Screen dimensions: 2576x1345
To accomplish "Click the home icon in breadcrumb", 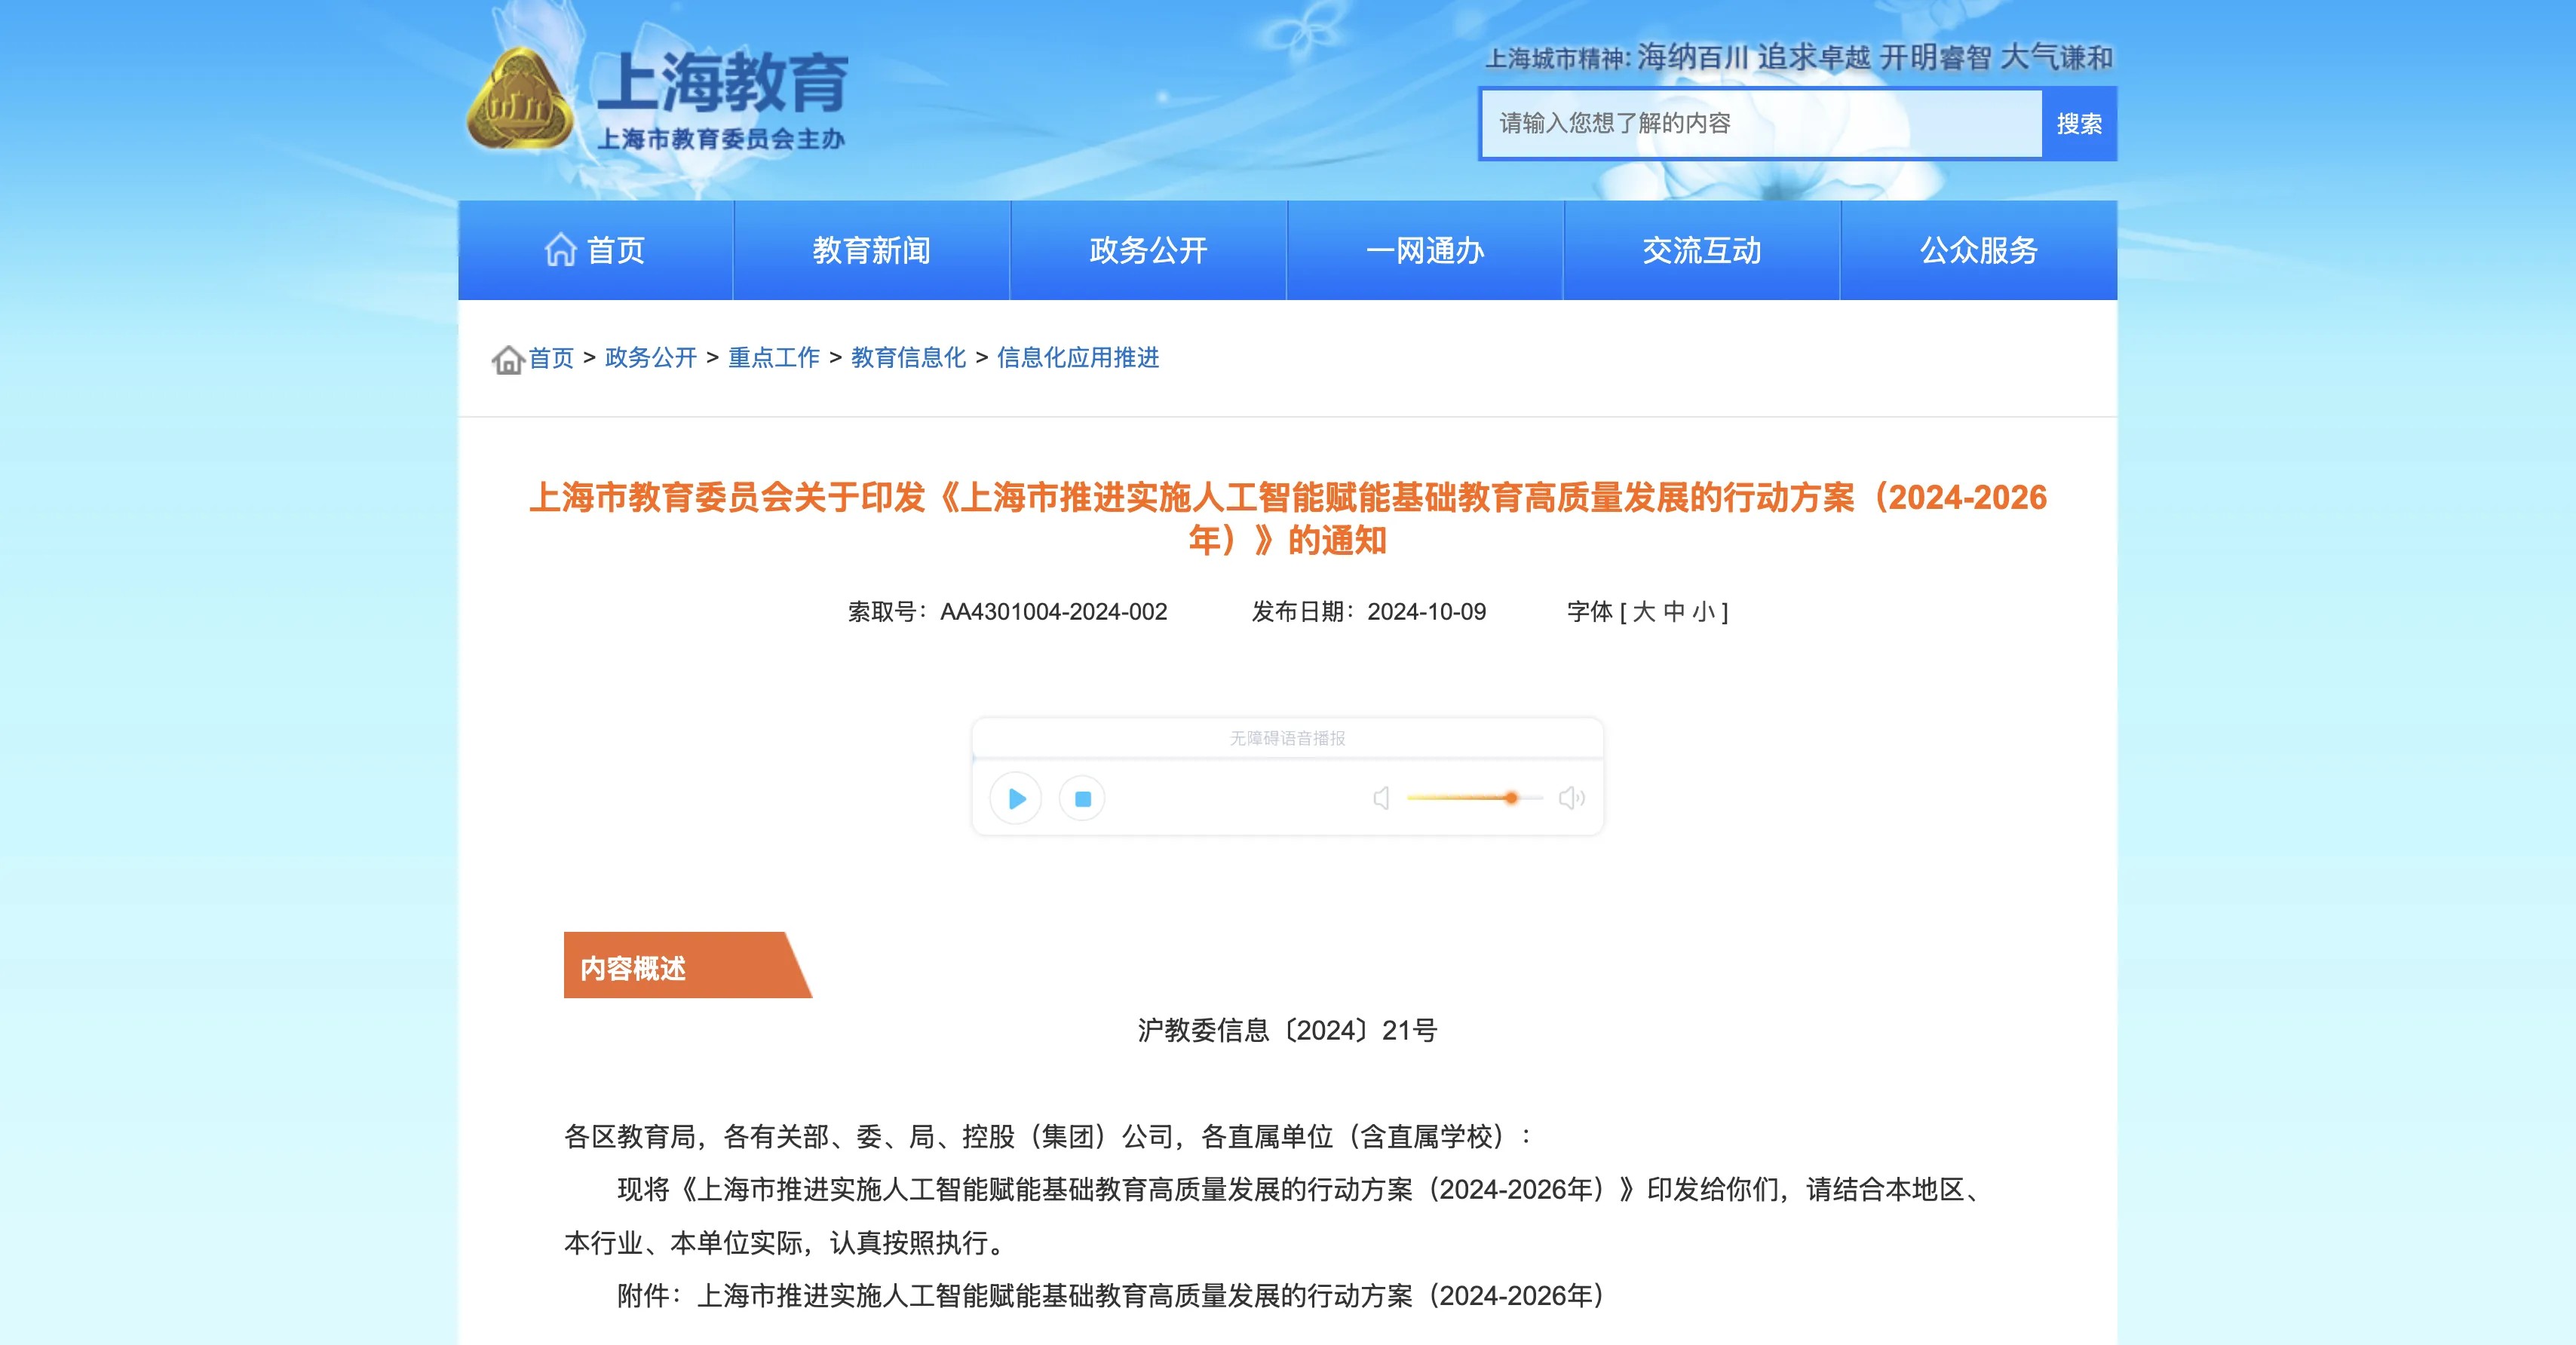I will coord(508,359).
